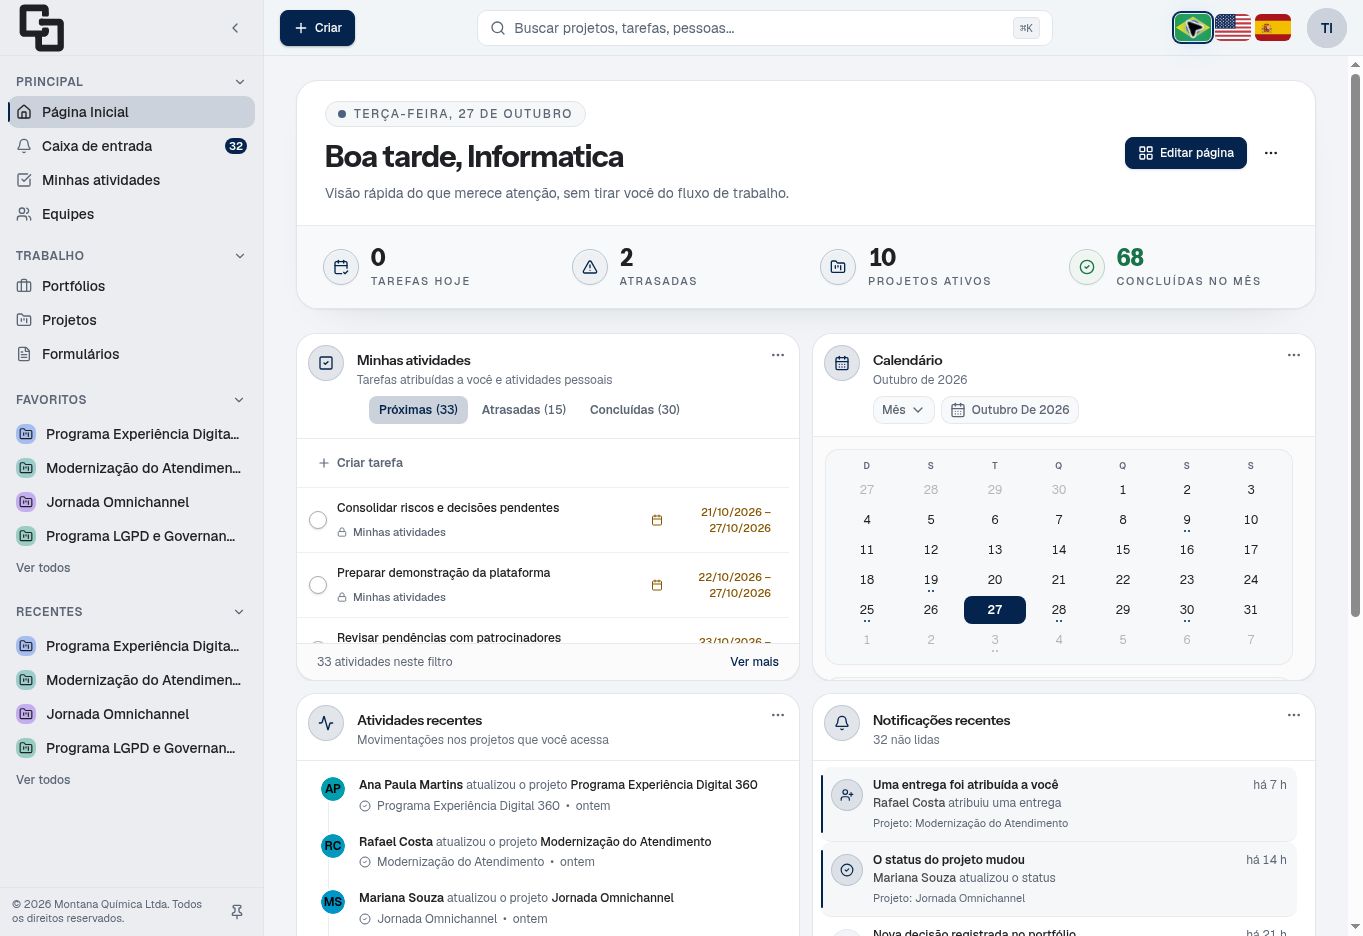This screenshot has height=936, width=1363.
Task: Collapse the Trabalho sidebar section
Action: (240, 256)
